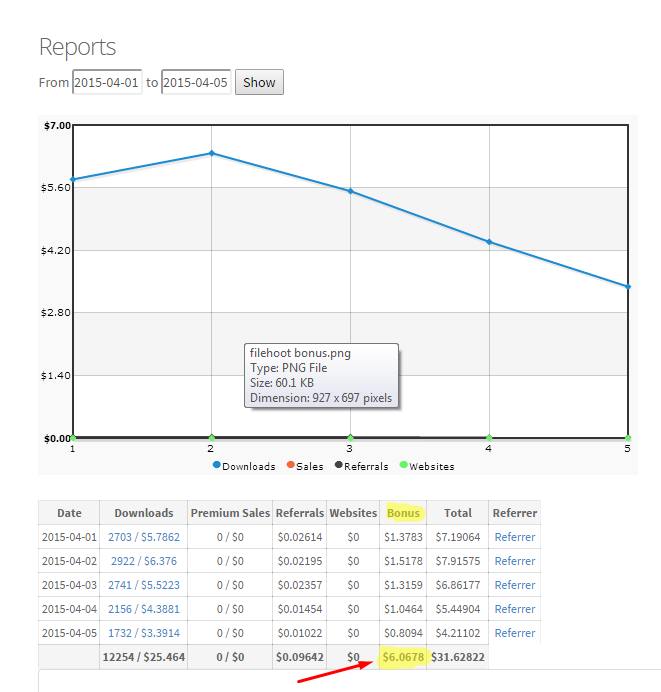Select referrals value $0.02195
The width and height of the screenshot is (661, 692).
(300, 561)
